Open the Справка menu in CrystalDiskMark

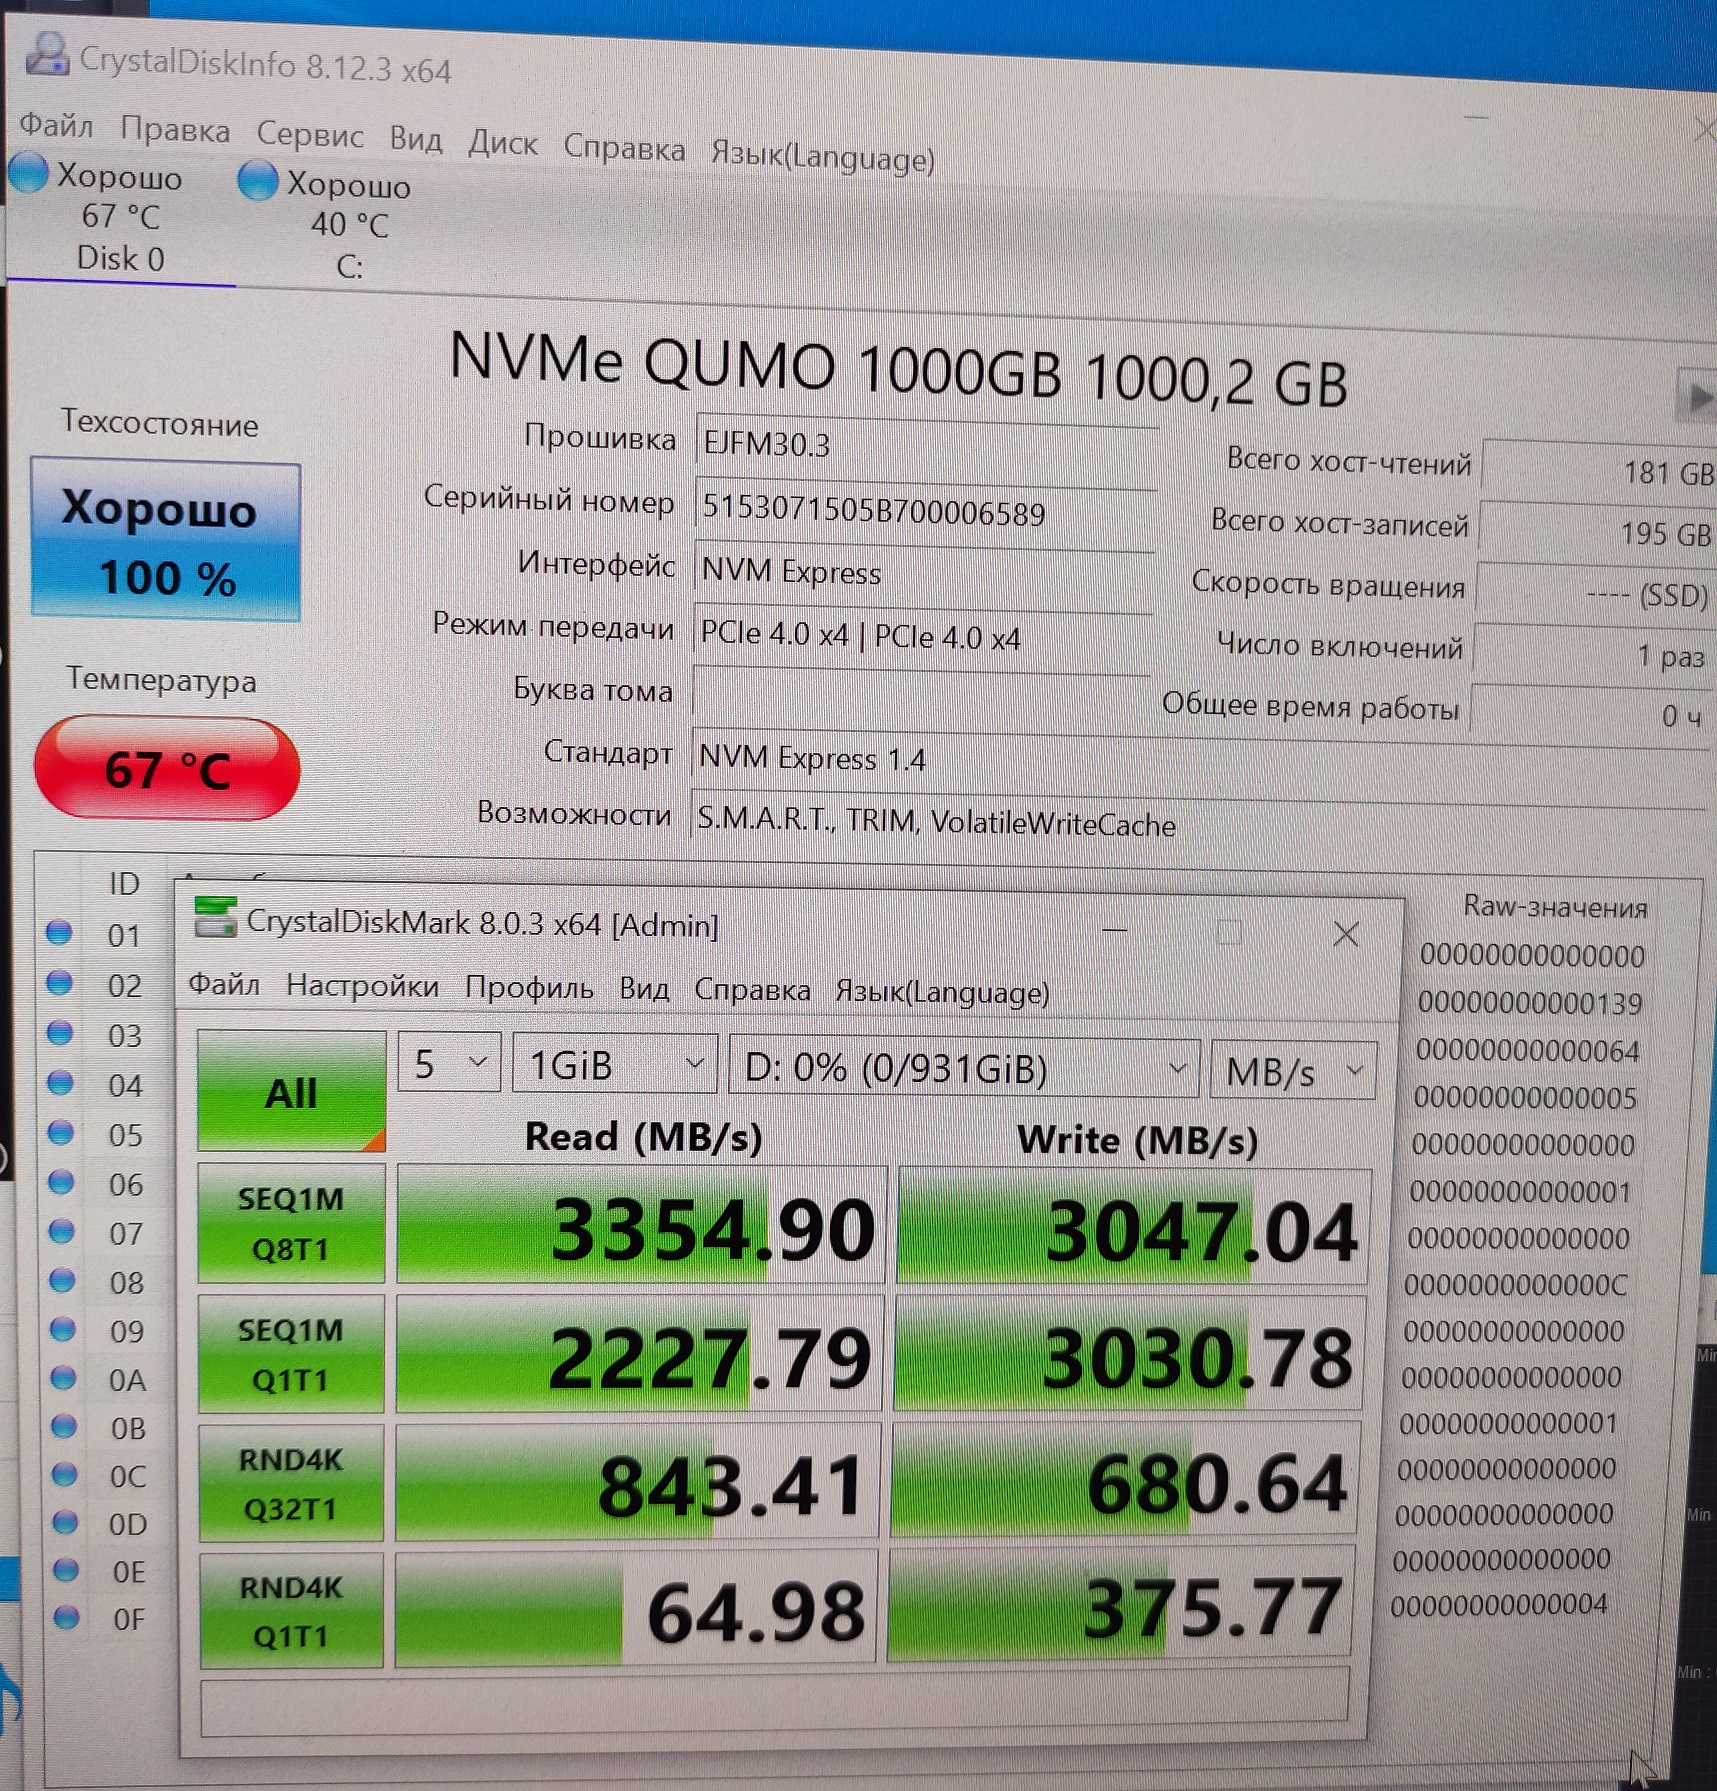click(x=752, y=991)
